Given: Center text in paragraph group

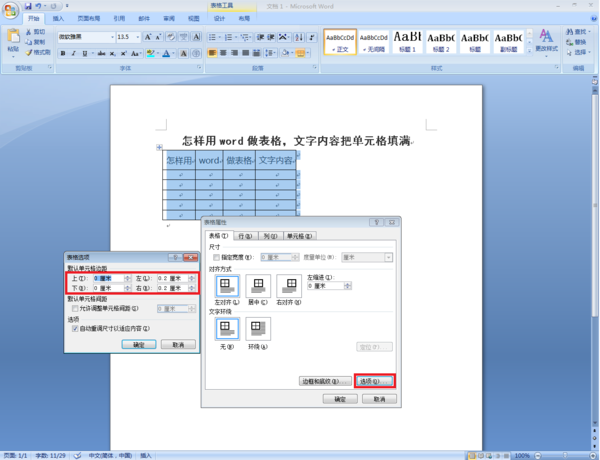Looking at the screenshot, I should click(223, 53).
